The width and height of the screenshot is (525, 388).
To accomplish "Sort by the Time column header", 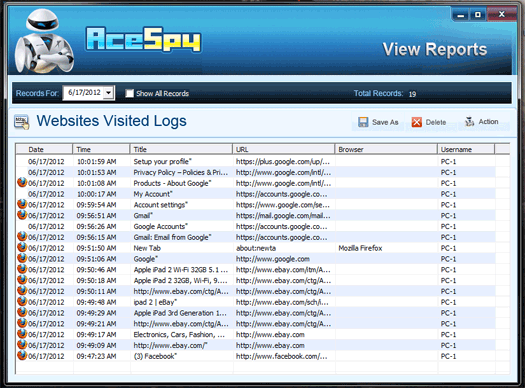I will point(101,149).
